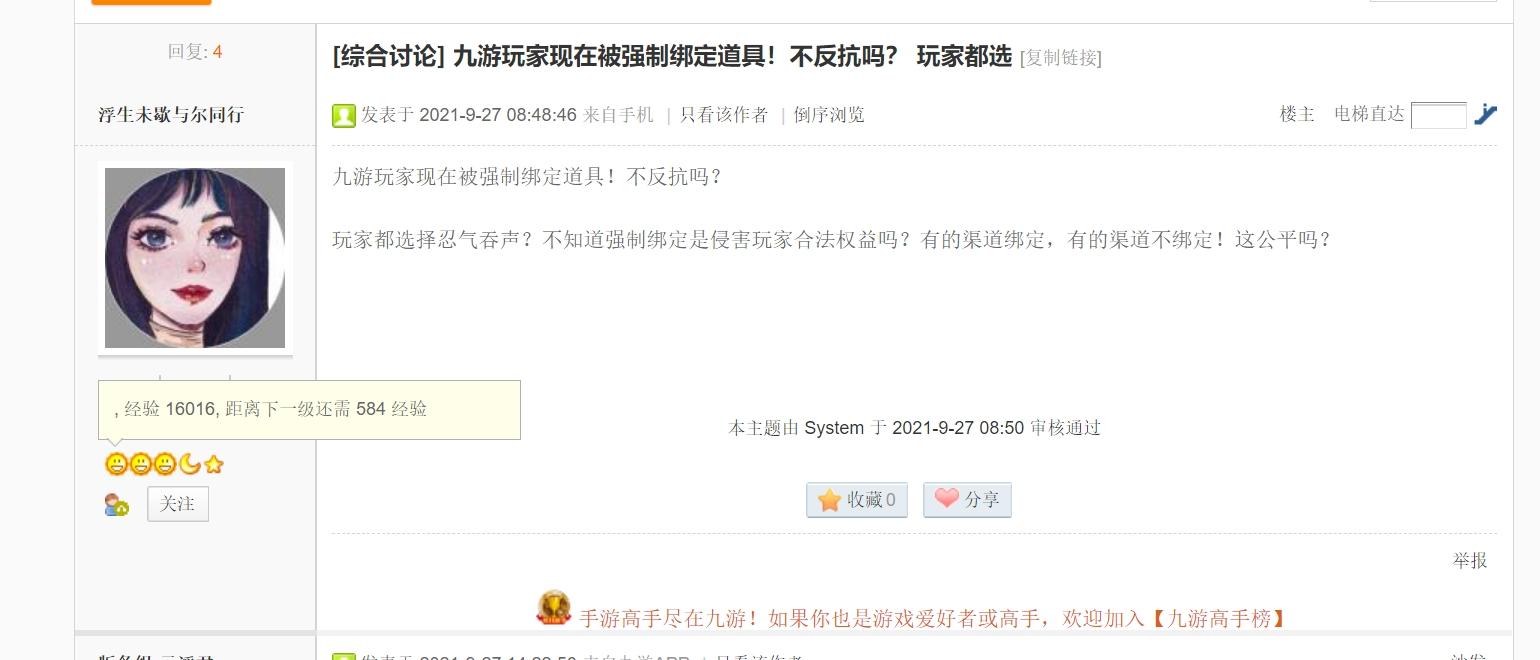The height and width of the screenshot is (660, 1540).
Task: Copy thread link via 复制链接
Action: pos(1060,58)
